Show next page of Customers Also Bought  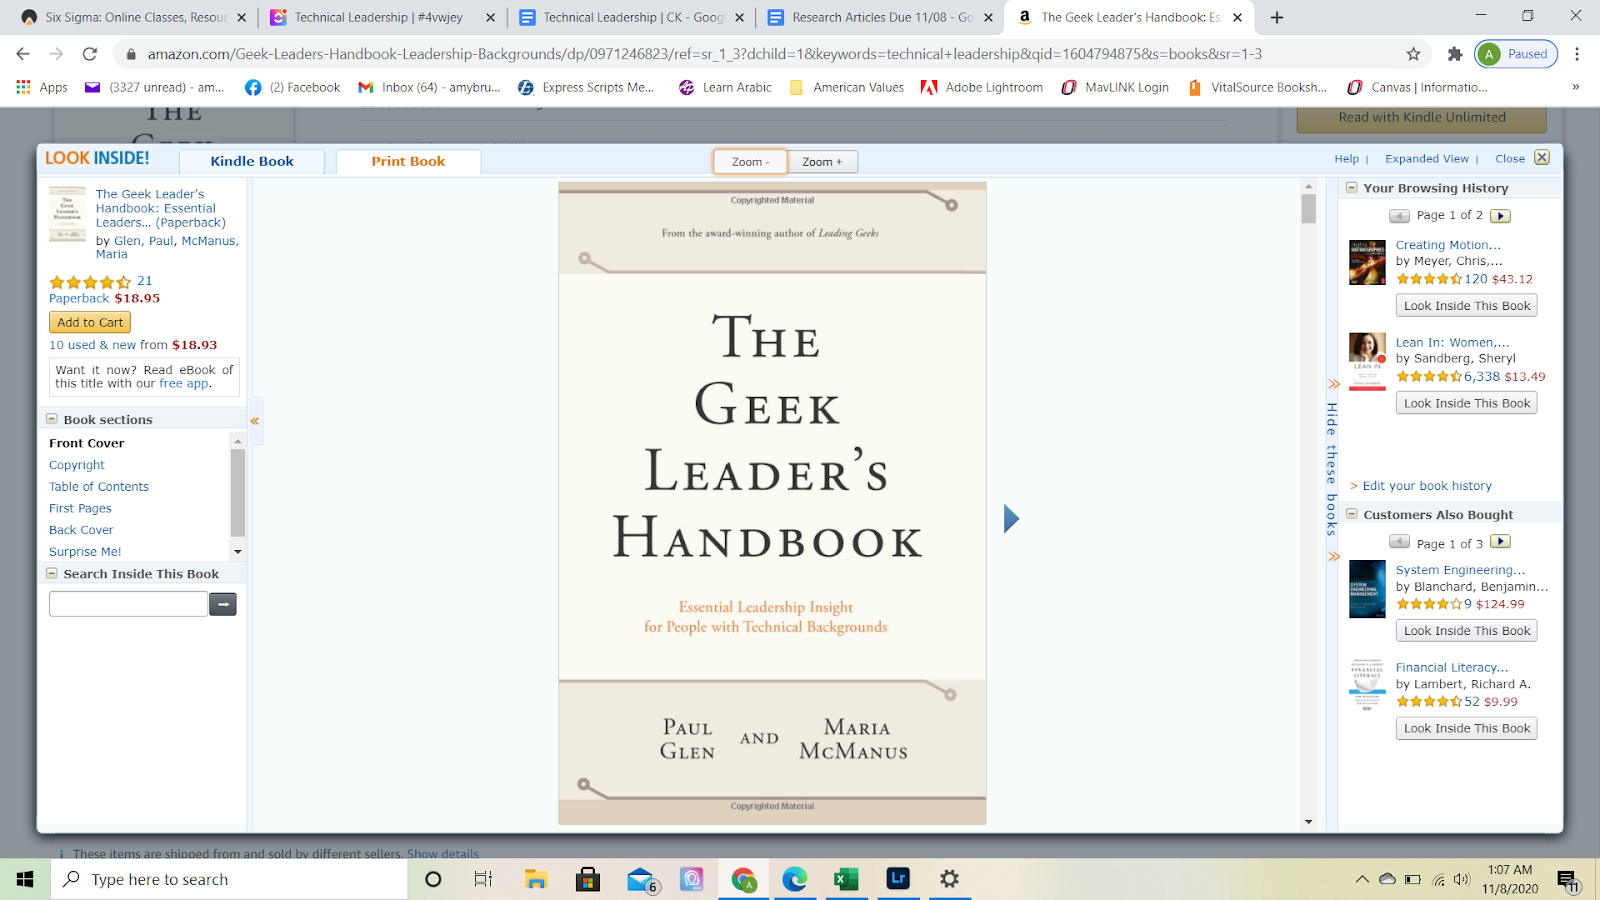[1500, 542]
